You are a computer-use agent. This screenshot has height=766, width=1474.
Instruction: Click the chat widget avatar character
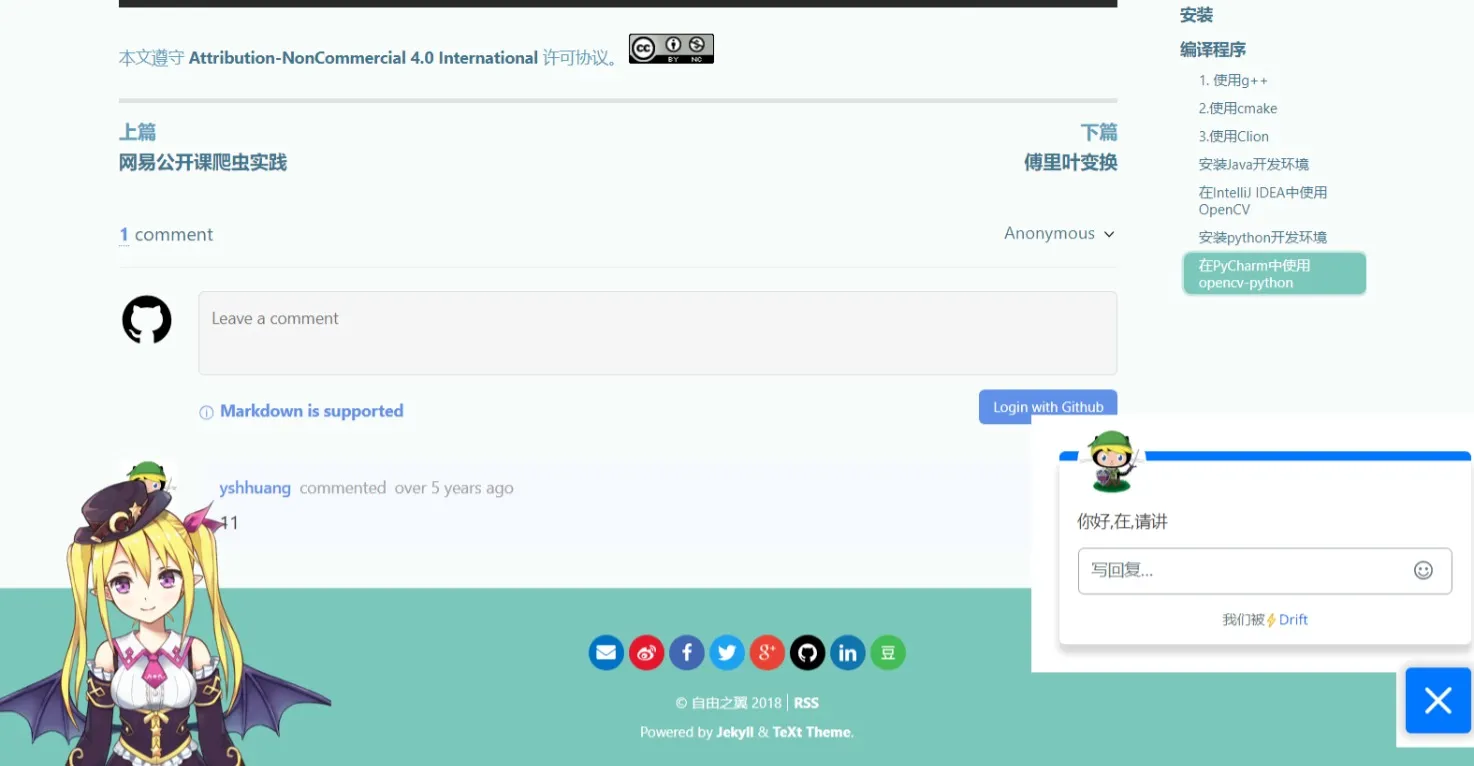(x=1112, y=461)
